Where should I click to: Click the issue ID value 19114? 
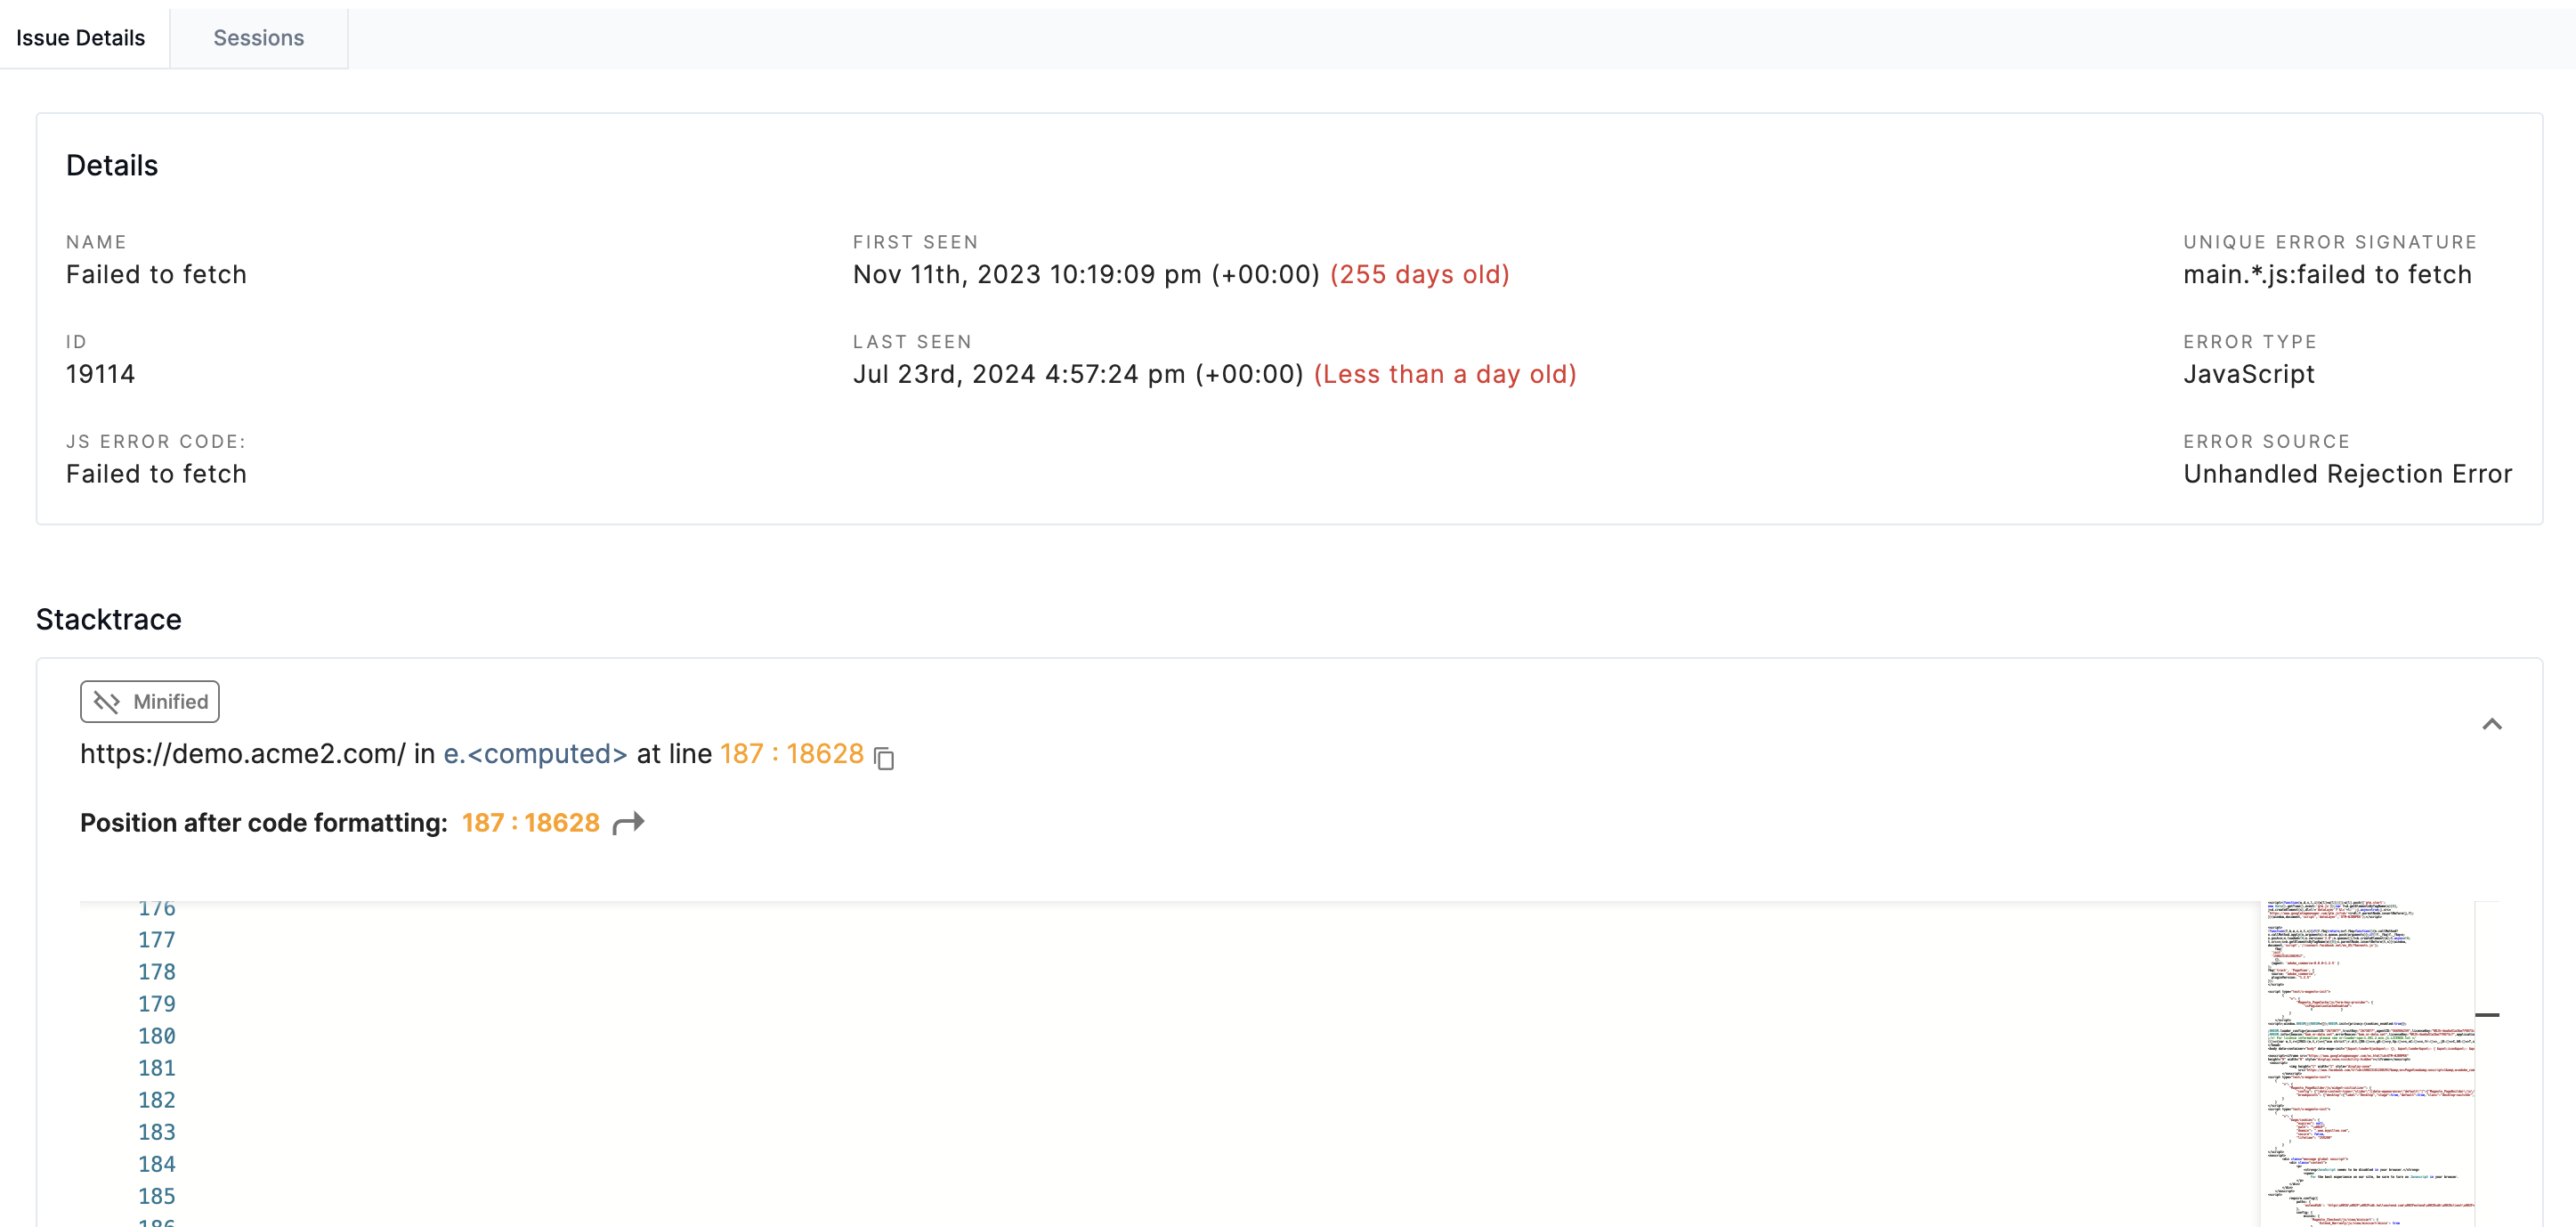pos(100,374)
